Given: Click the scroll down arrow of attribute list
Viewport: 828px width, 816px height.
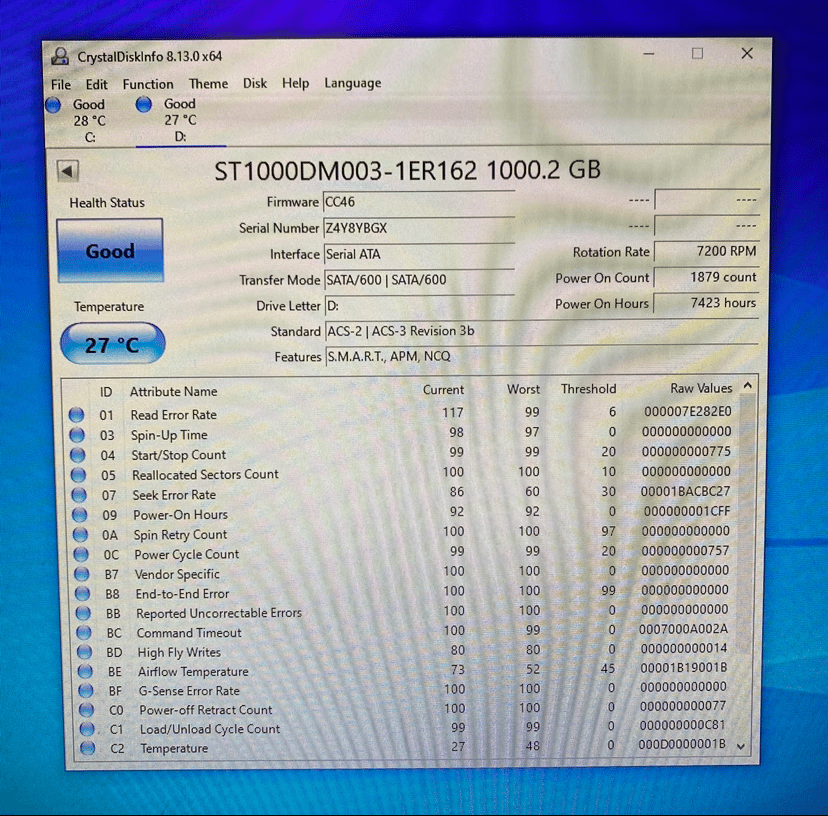Looking at the screenshot, I should point(741,746).
